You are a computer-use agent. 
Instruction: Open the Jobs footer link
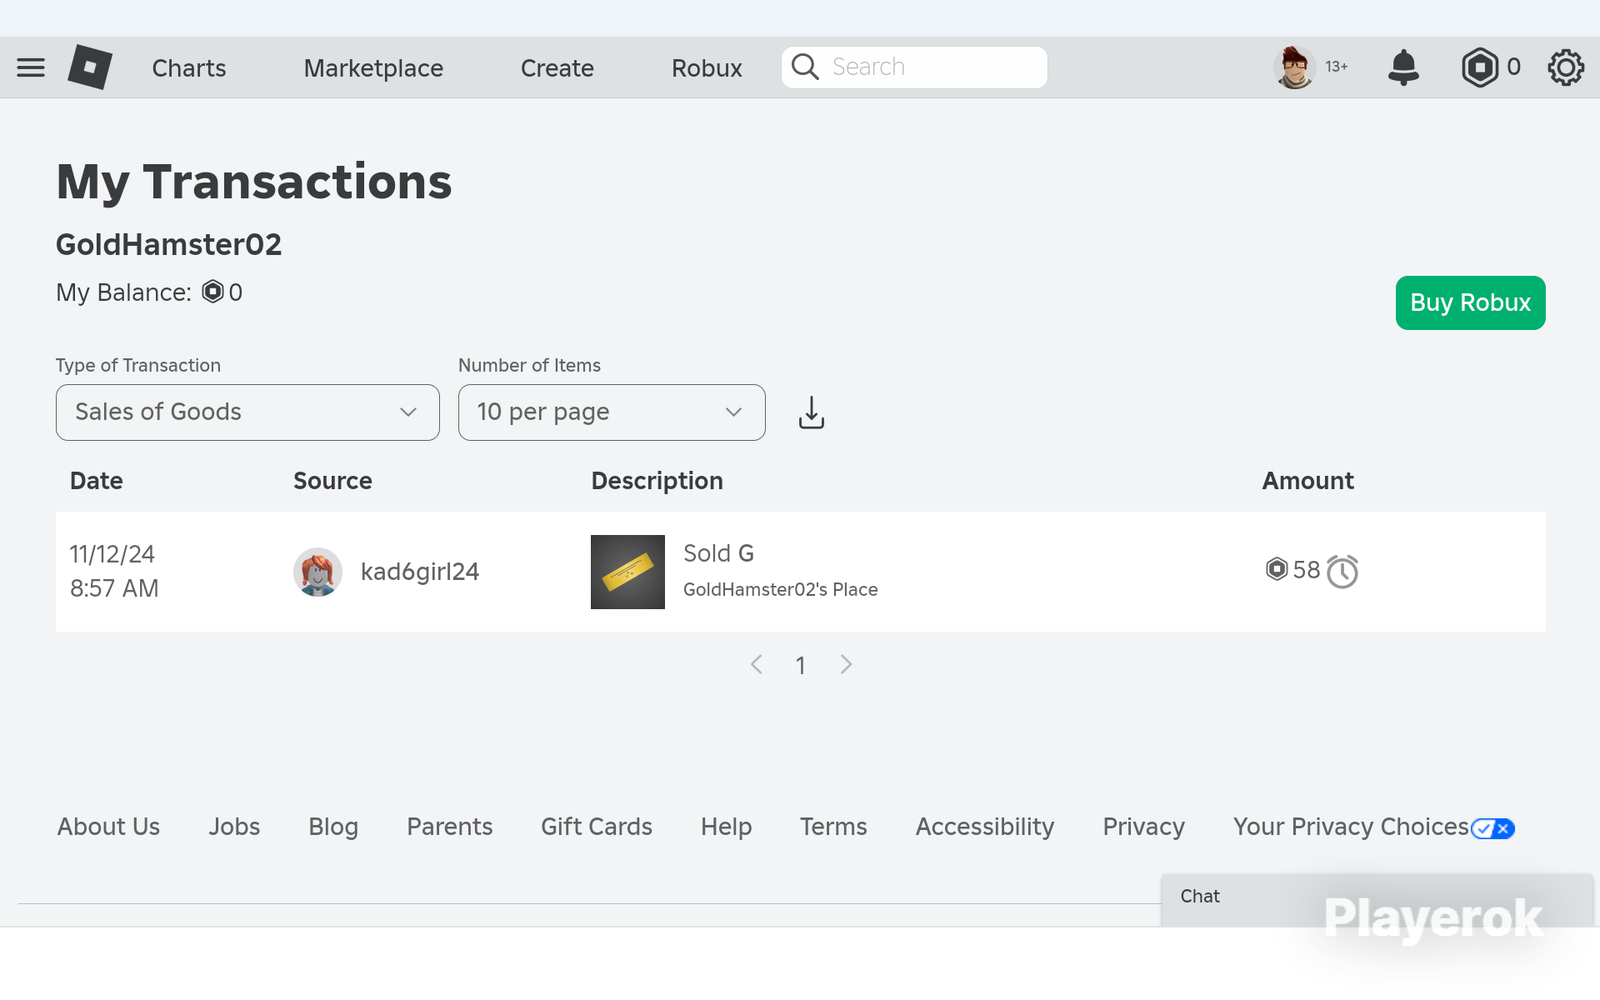[x=234, y=827]
